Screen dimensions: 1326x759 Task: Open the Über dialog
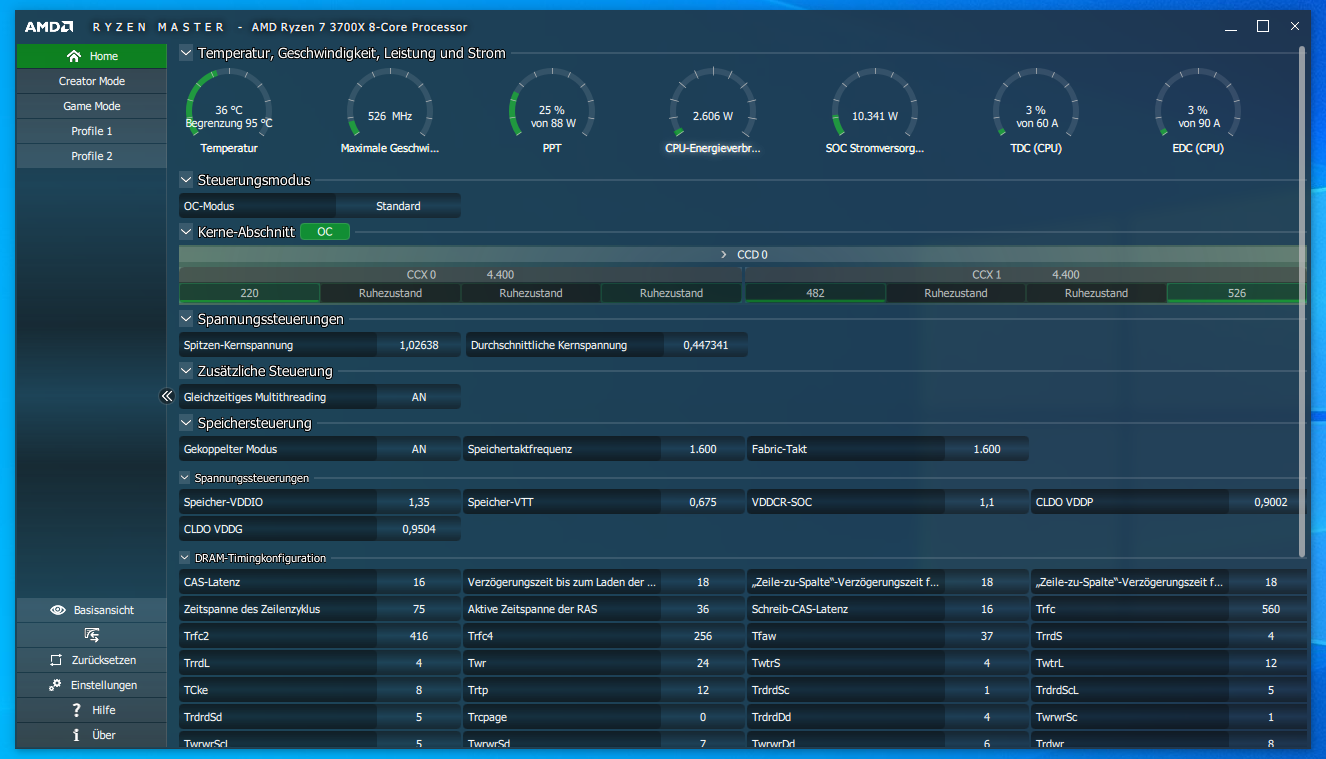click(92, 735)
